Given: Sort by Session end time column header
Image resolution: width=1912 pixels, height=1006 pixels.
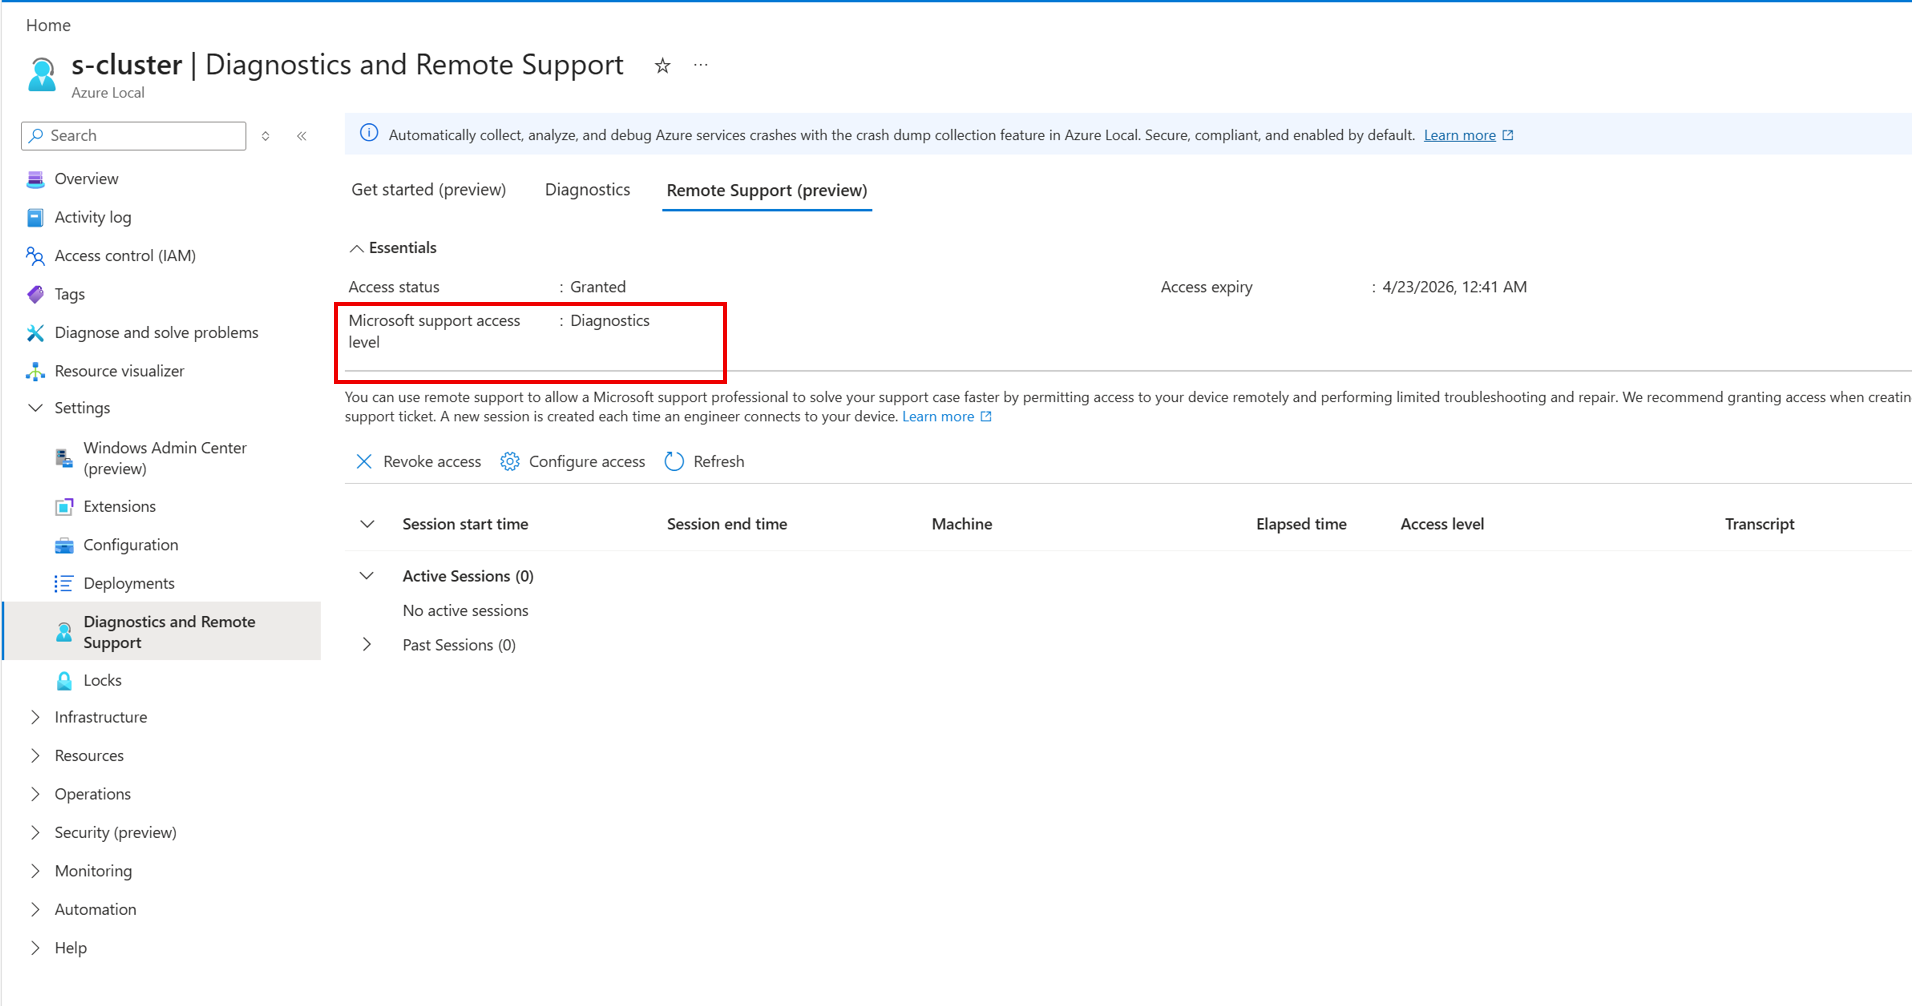Looking at the screenshot, I should tap(727, 524).
